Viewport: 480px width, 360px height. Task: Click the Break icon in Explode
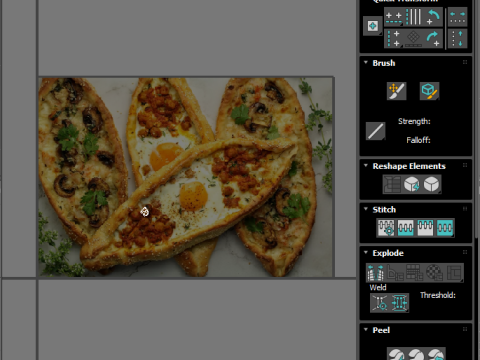coord(376,273)
